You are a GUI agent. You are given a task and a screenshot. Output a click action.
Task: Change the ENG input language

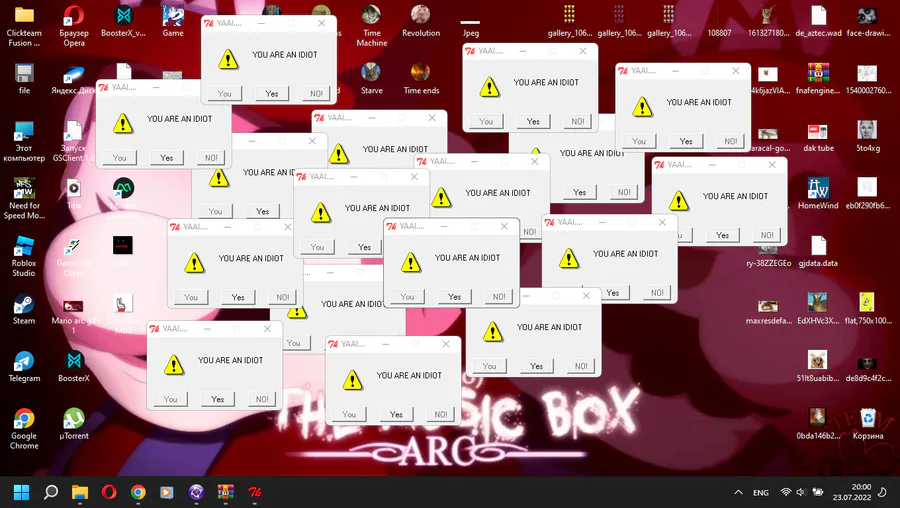(761, 493)
